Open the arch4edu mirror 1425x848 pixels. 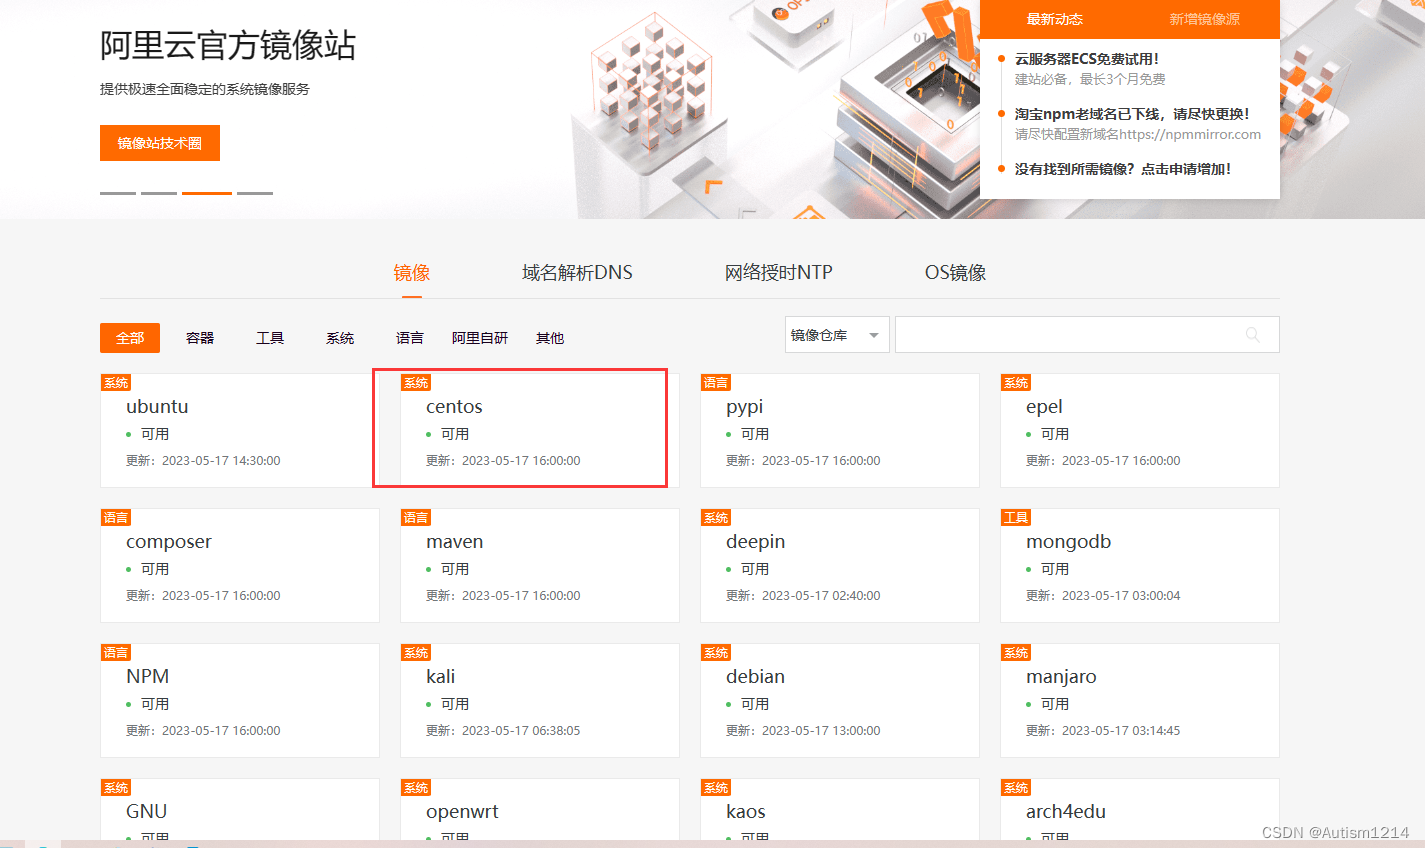[1065, 812]
